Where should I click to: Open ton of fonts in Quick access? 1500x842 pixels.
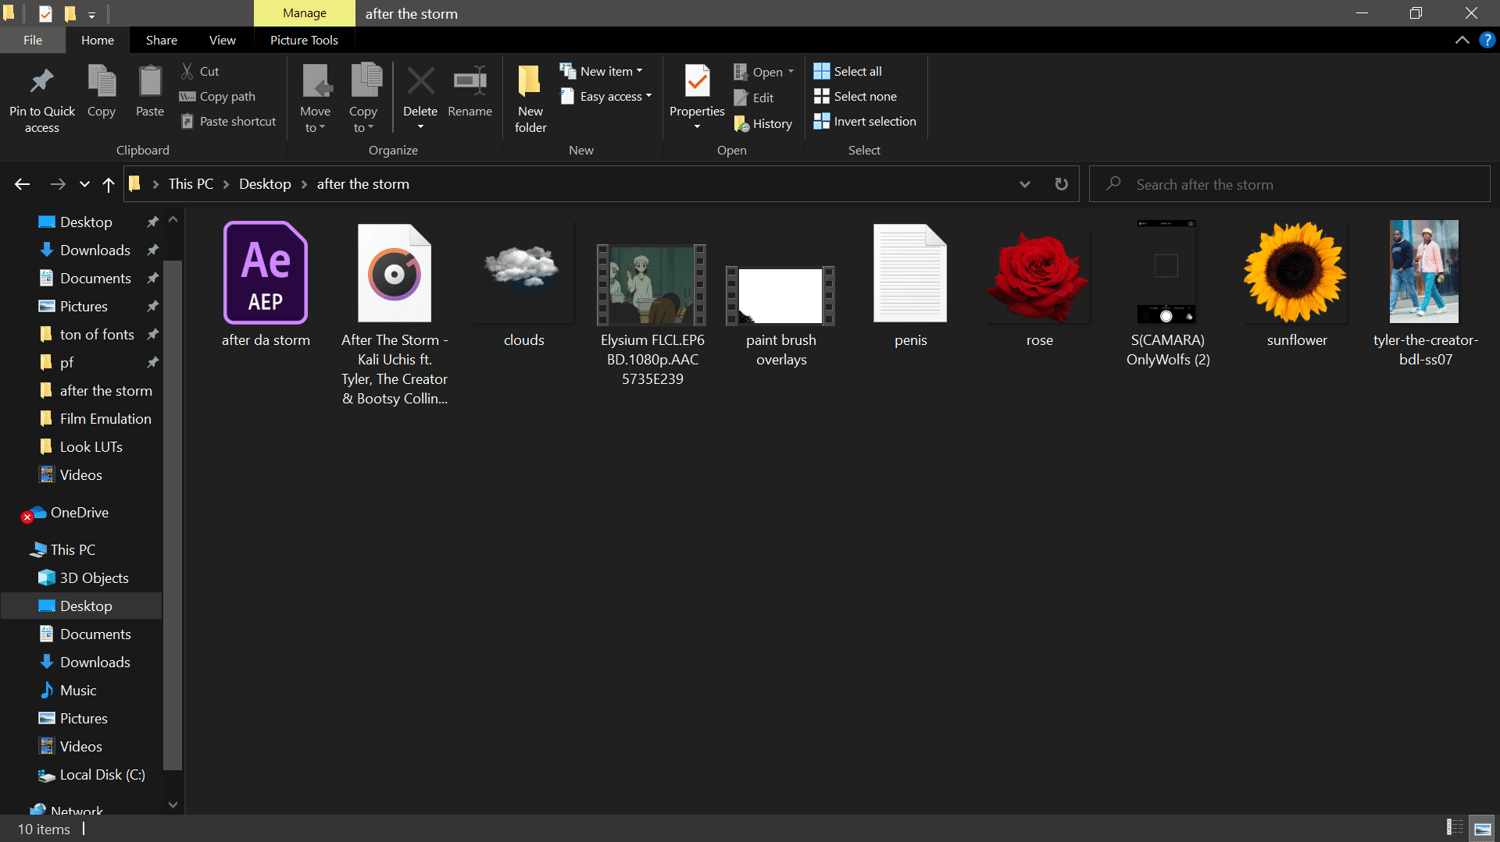pyautogui.click(x=97, y=334)
